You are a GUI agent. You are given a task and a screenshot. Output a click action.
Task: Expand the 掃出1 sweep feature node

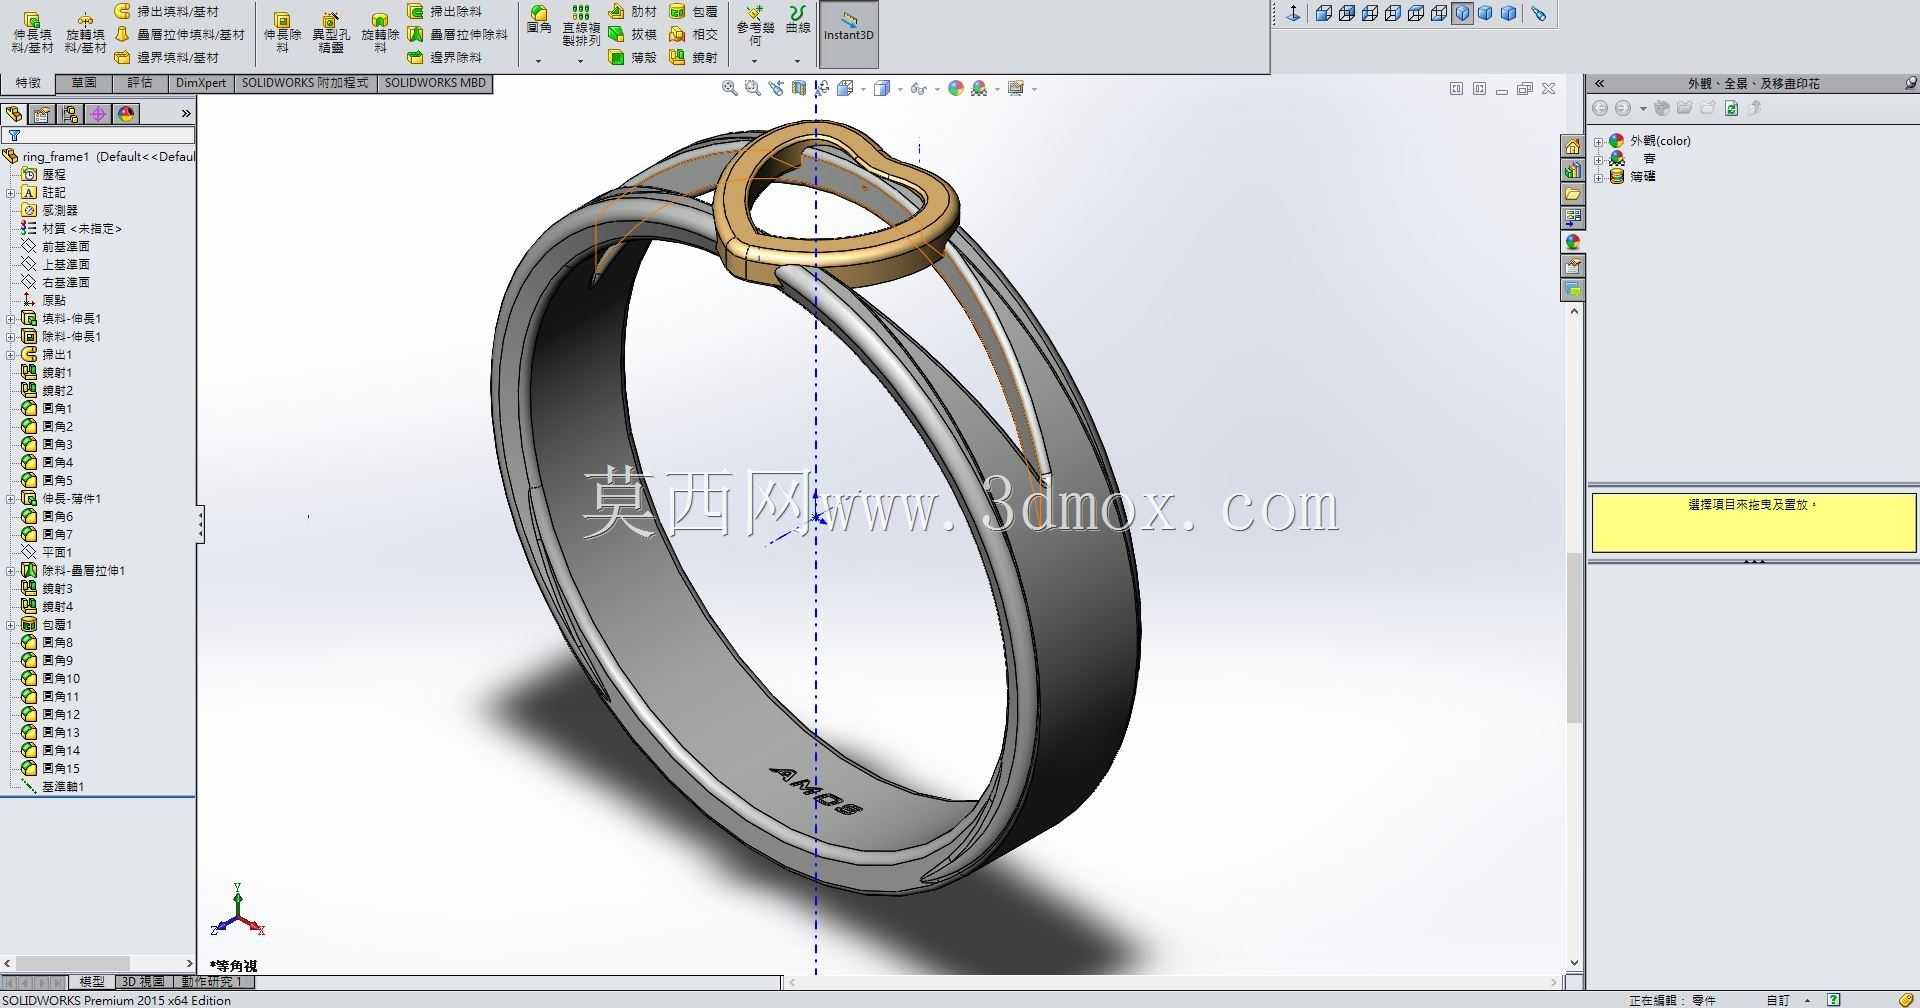click(x=11, y=354)
